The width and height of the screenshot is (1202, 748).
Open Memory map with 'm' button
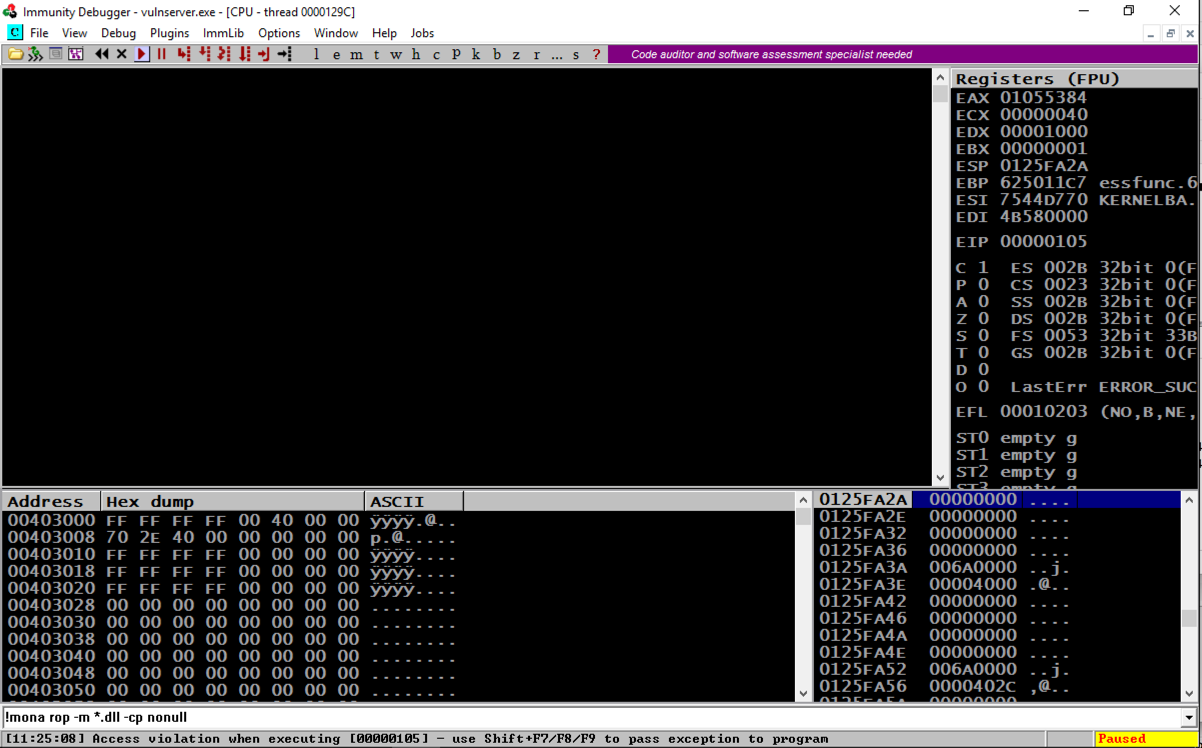[357, 54]
